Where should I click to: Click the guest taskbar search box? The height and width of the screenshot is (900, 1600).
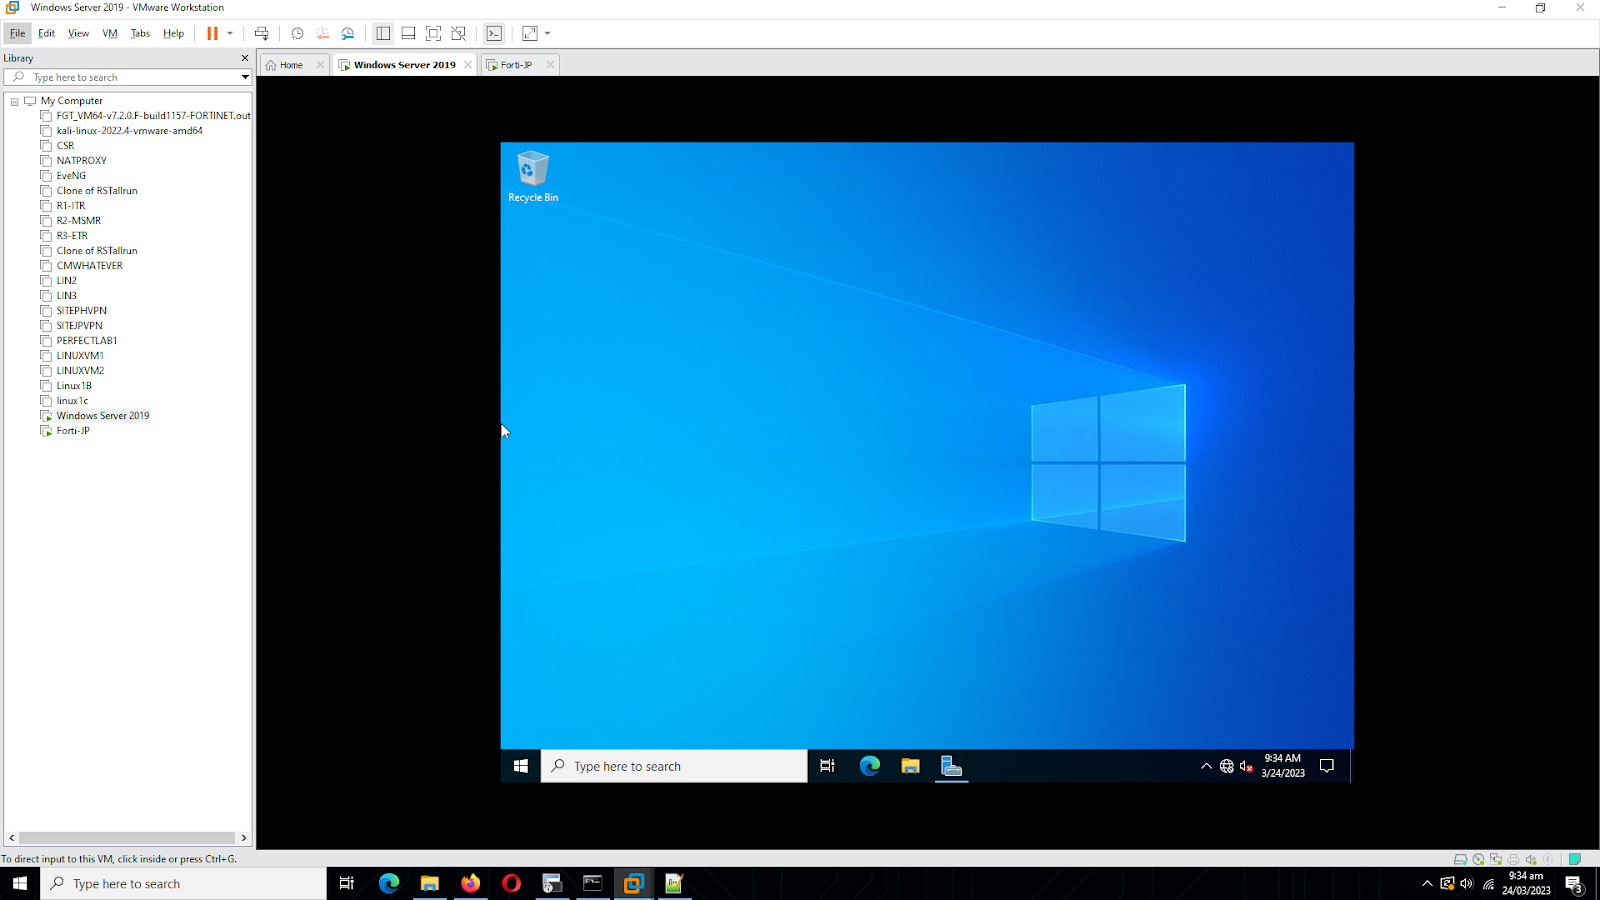674,766
